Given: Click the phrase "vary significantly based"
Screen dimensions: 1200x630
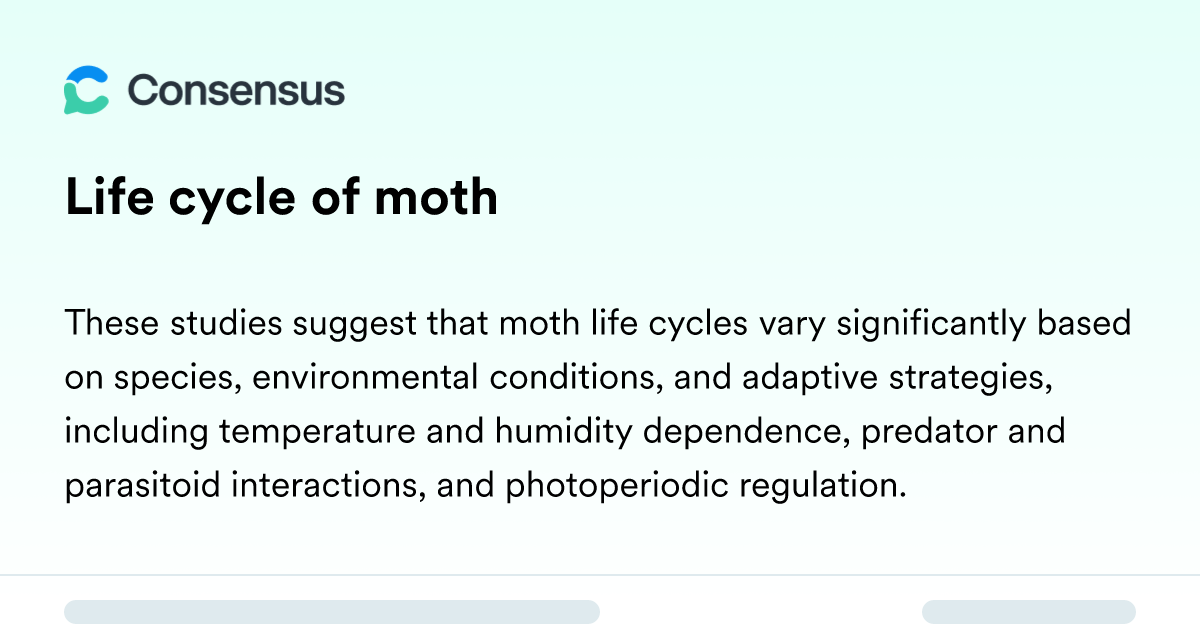Looking at the screenshot, I should point(945,324).
